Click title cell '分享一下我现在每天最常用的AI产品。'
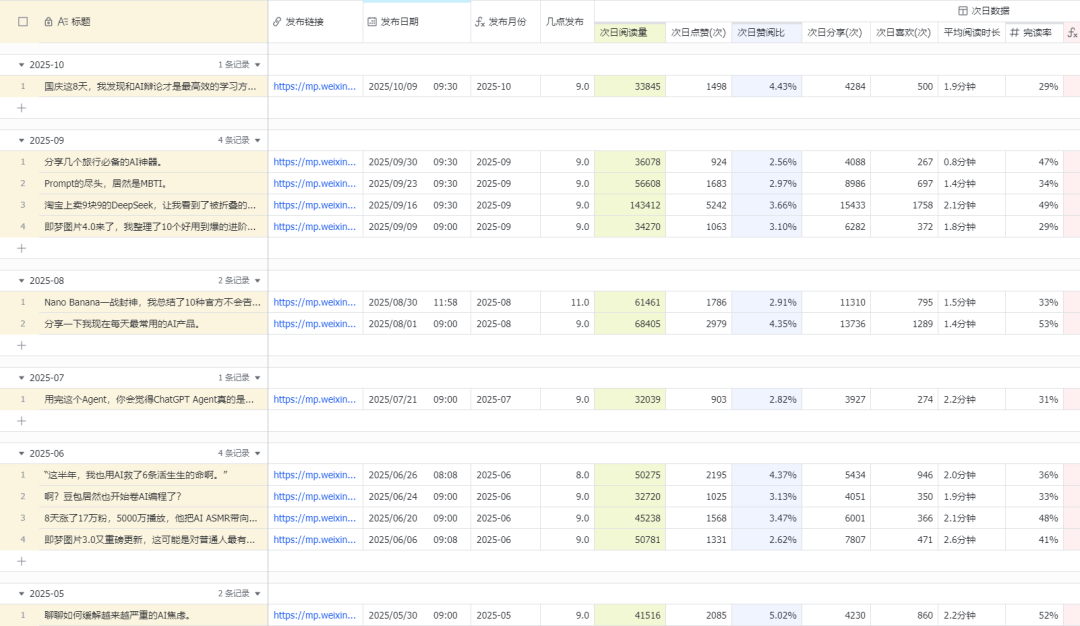 coord(152,324)
